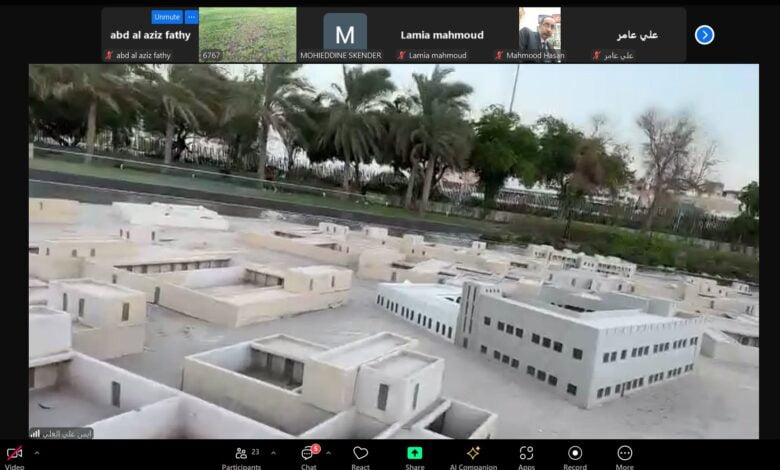Select the 6767 participant video thumbnail
Image resolution: width=780 pixels, height=470 pixels.
(x=247, y=35)
